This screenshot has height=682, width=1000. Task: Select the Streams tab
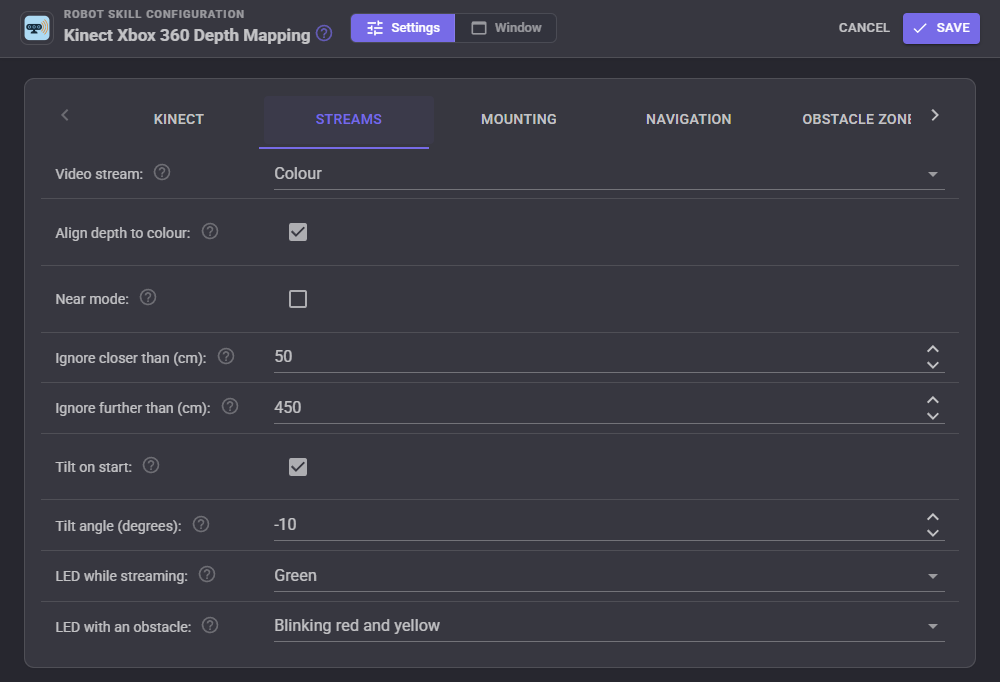(348, 119)
